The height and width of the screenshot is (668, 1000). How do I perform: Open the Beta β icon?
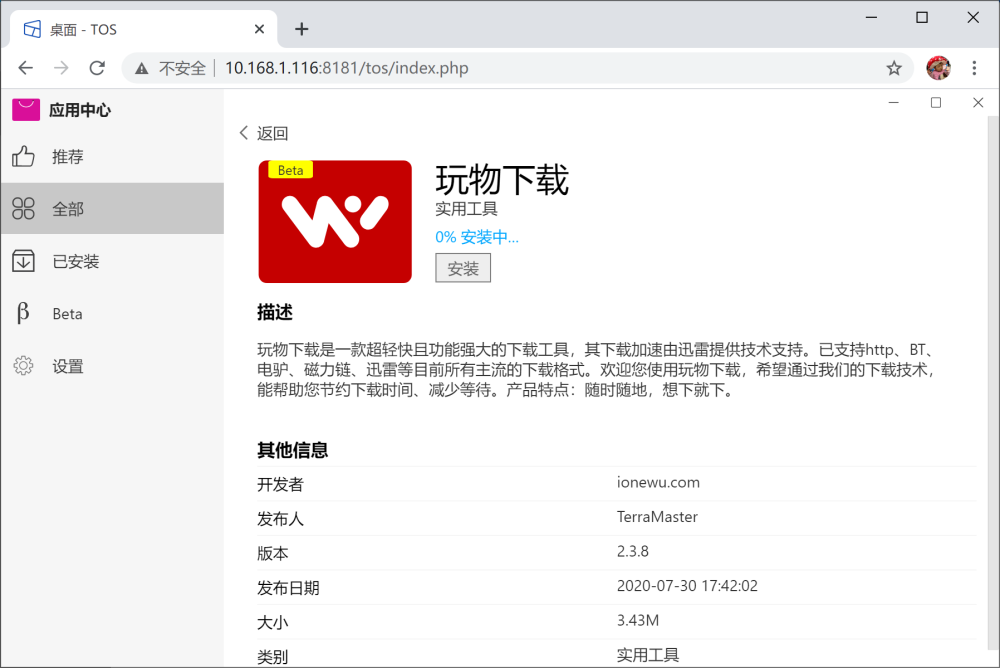tap(23, 313)
